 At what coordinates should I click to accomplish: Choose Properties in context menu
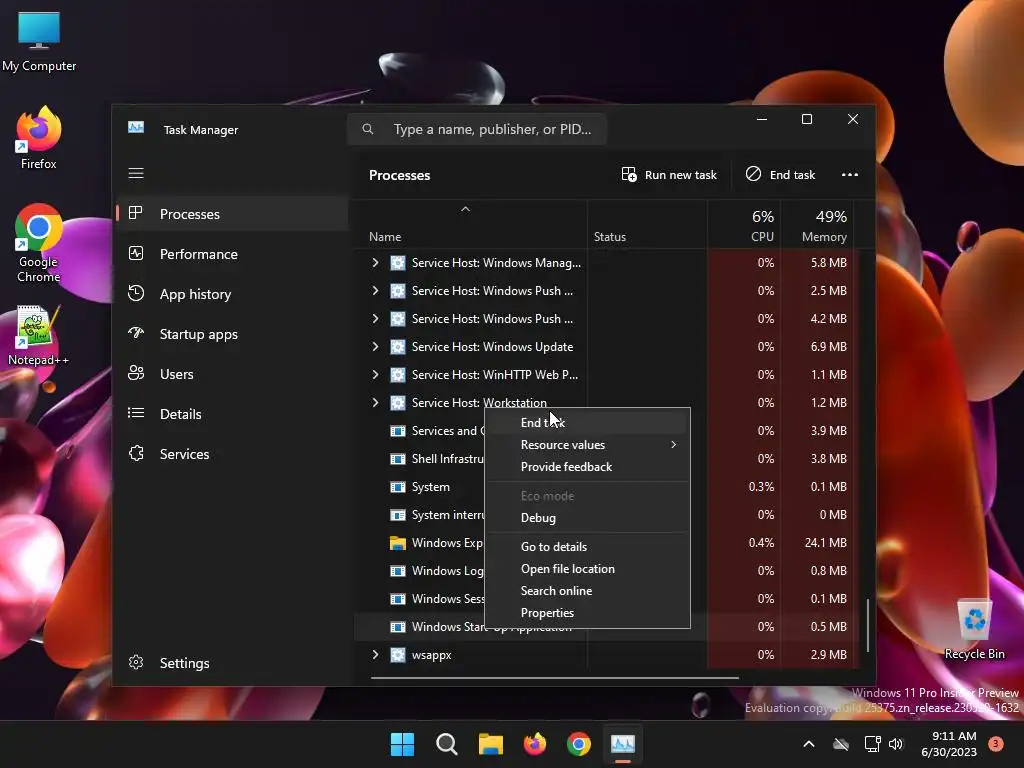click(586, 613)
